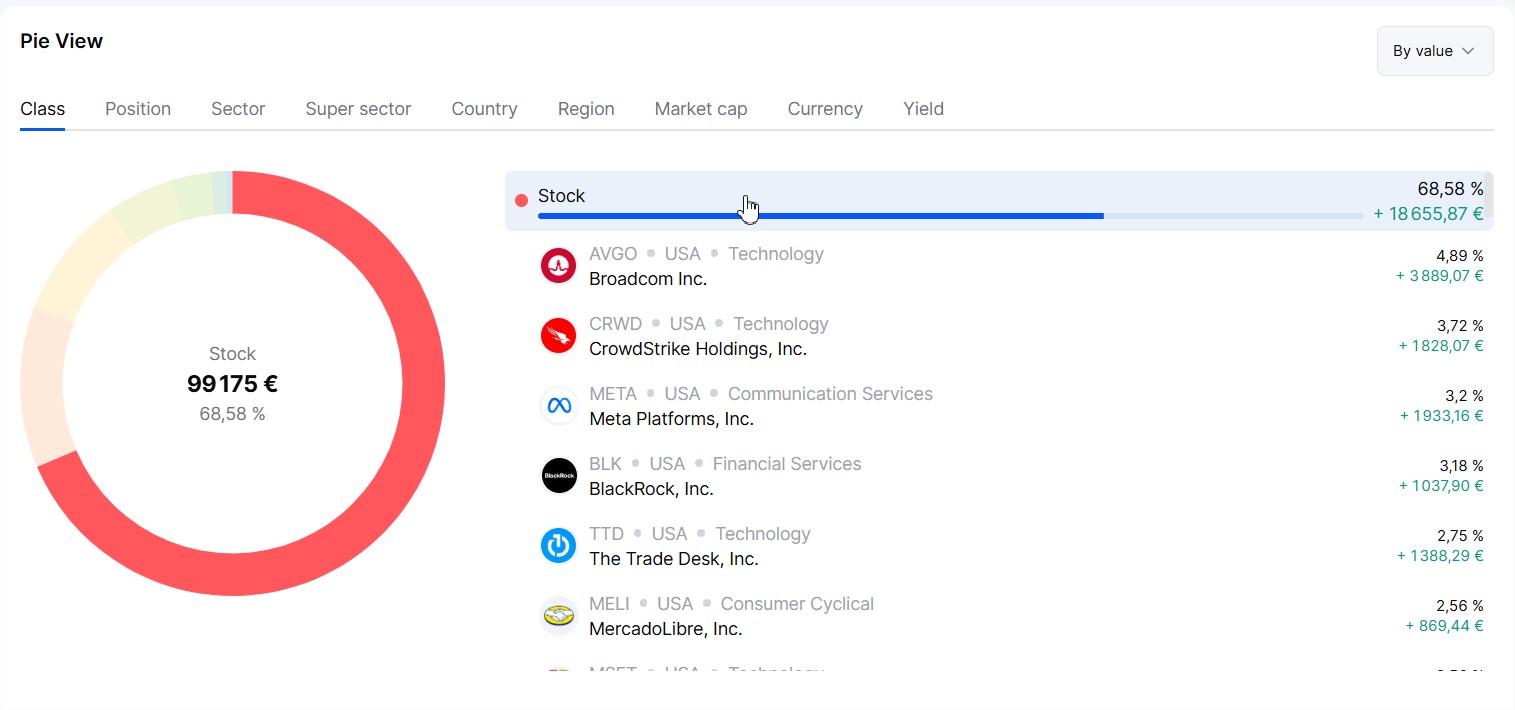Click the + 18 655,87 € stock gain

[x=1428, y=213]
